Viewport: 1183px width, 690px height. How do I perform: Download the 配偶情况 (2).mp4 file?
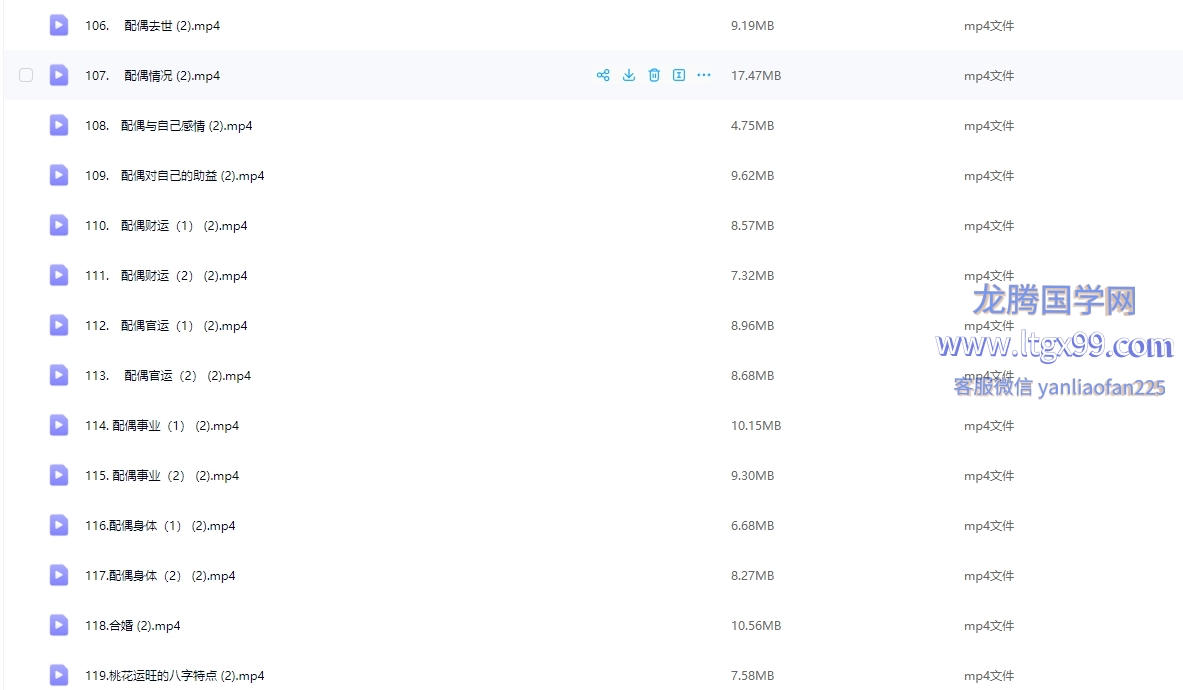pos(628,75)
